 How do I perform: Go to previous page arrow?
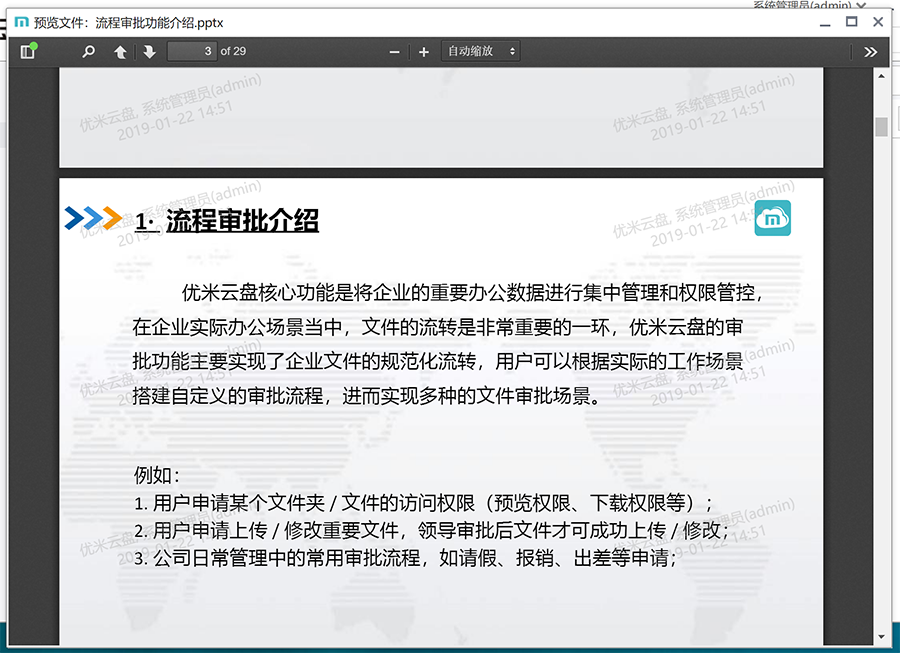click(120, 52)
